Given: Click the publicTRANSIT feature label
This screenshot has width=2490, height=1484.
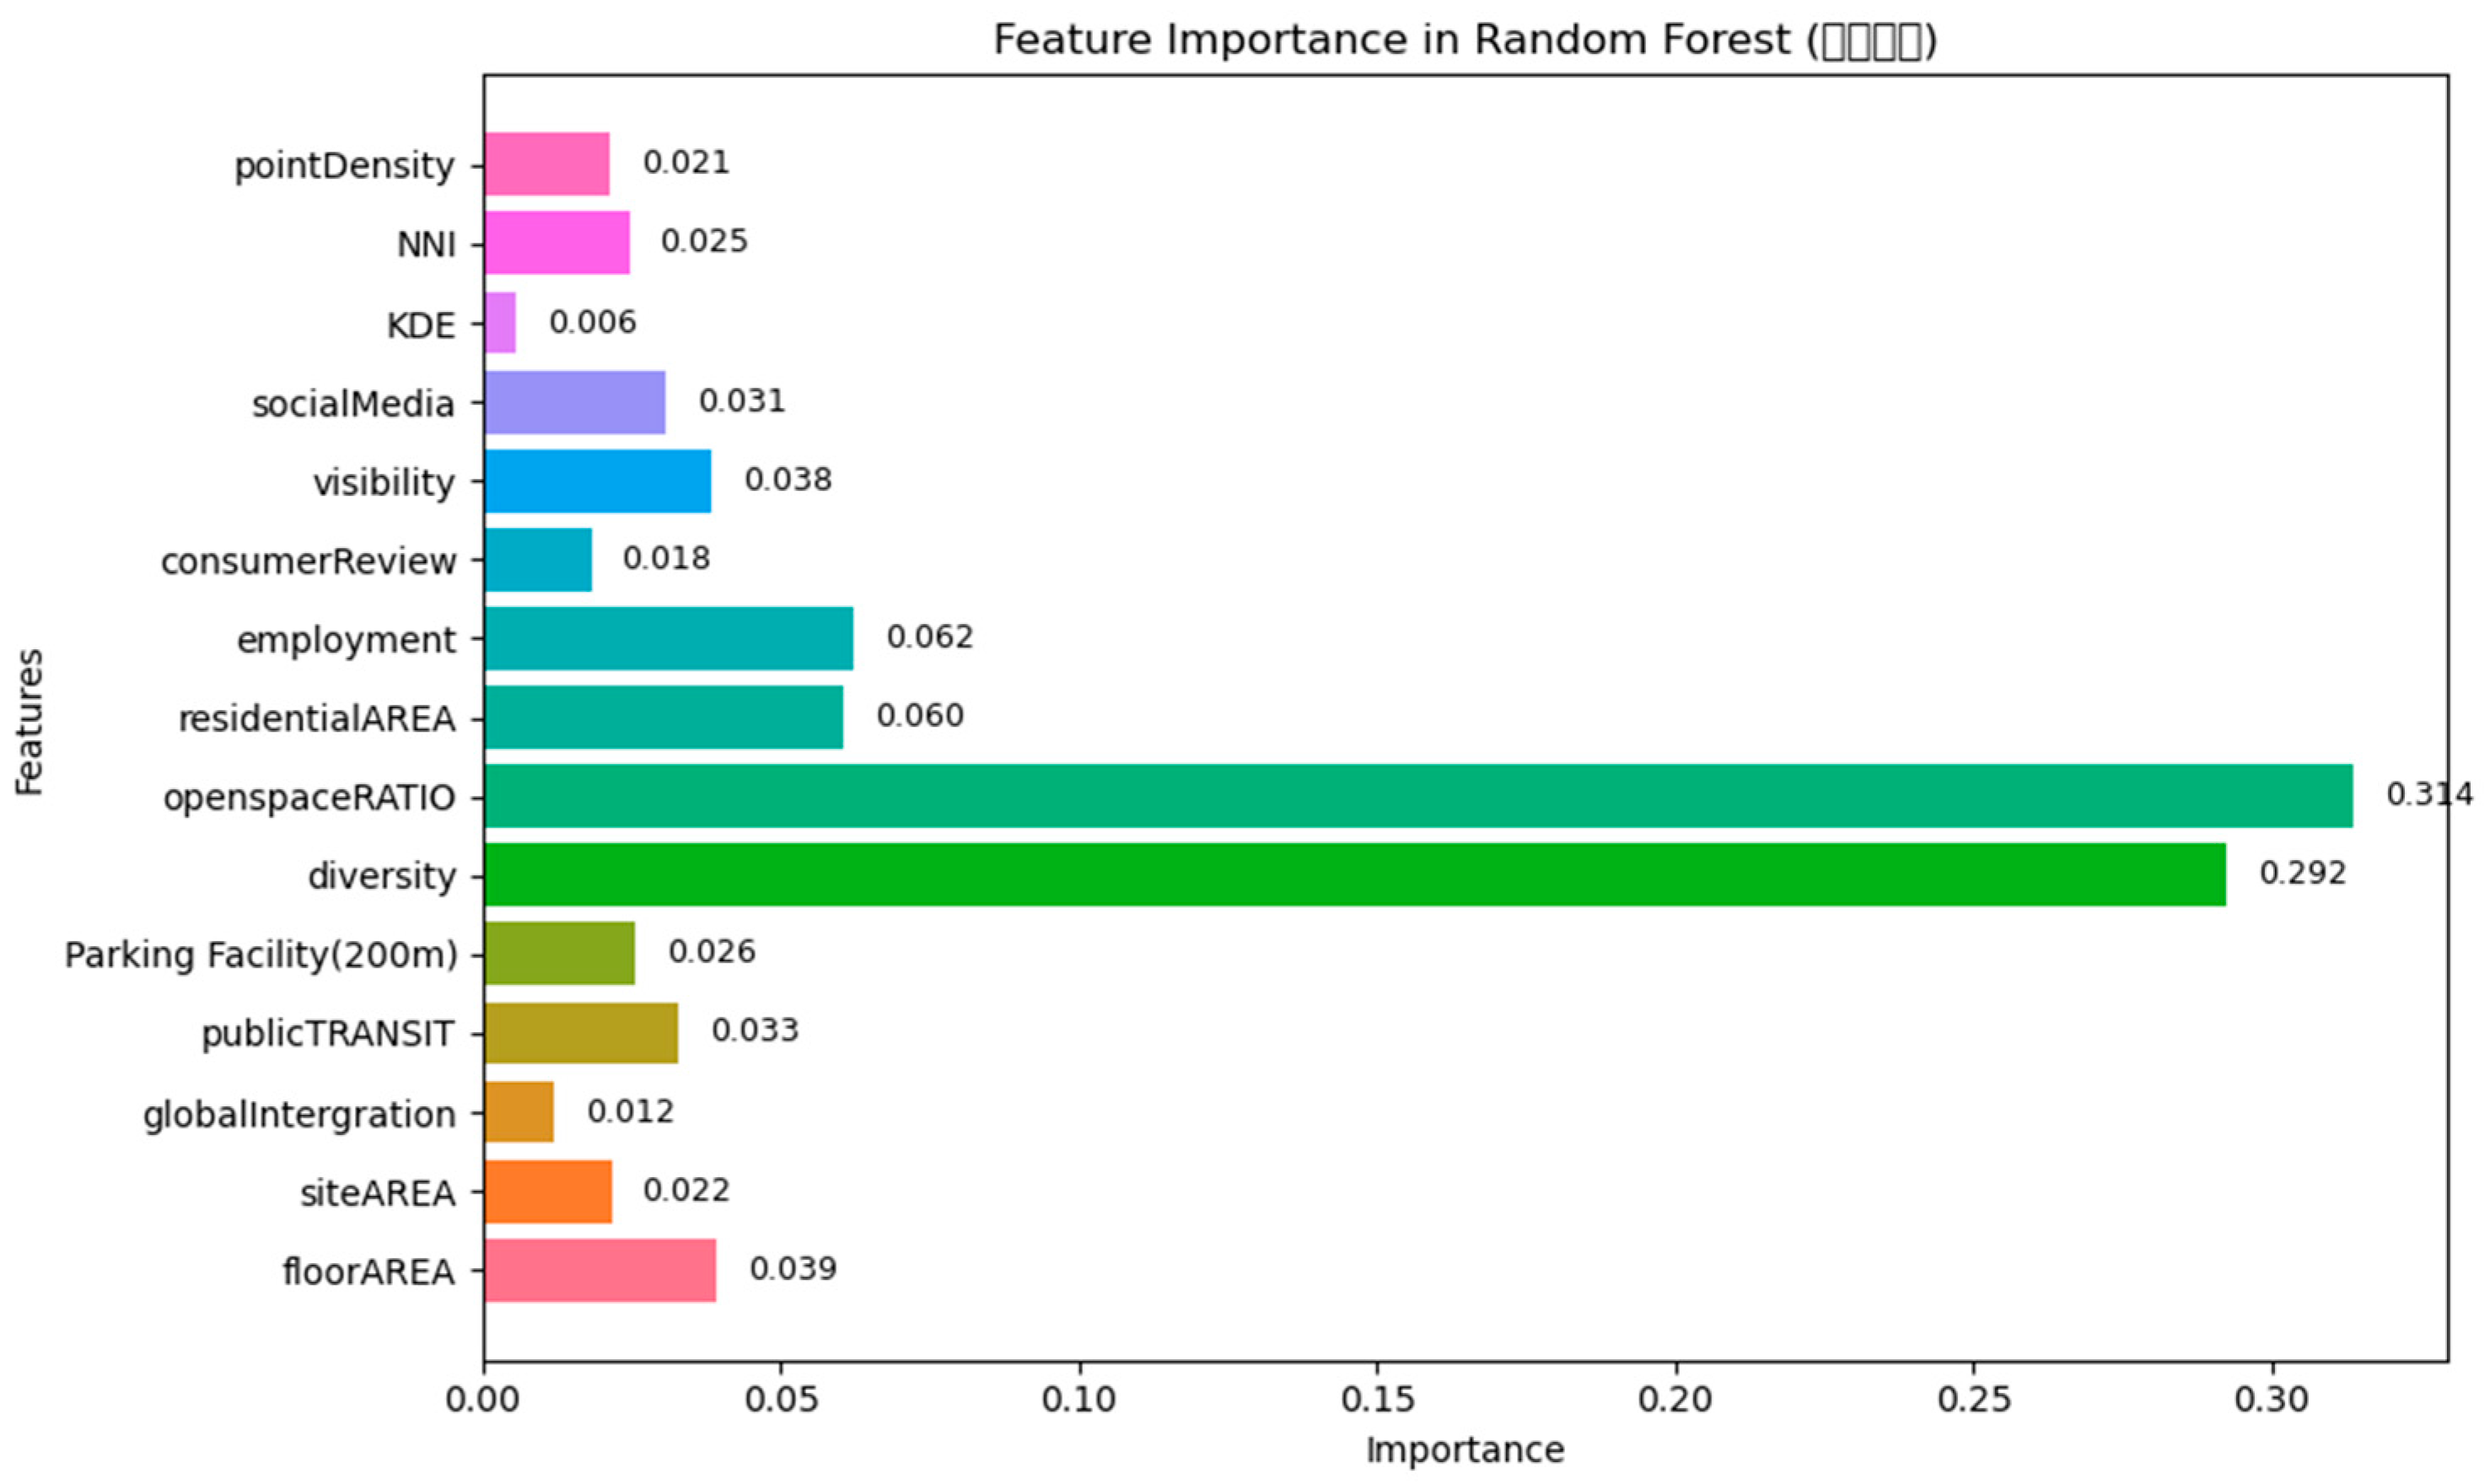Looking at the screenshot, I should click(x=328, y=1034).
